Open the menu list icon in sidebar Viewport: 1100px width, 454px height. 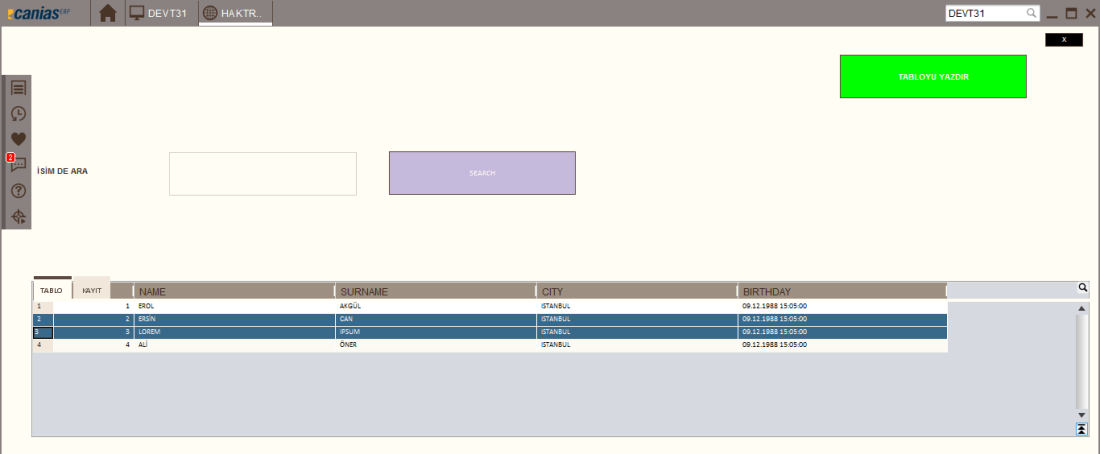tap(18, 88)
